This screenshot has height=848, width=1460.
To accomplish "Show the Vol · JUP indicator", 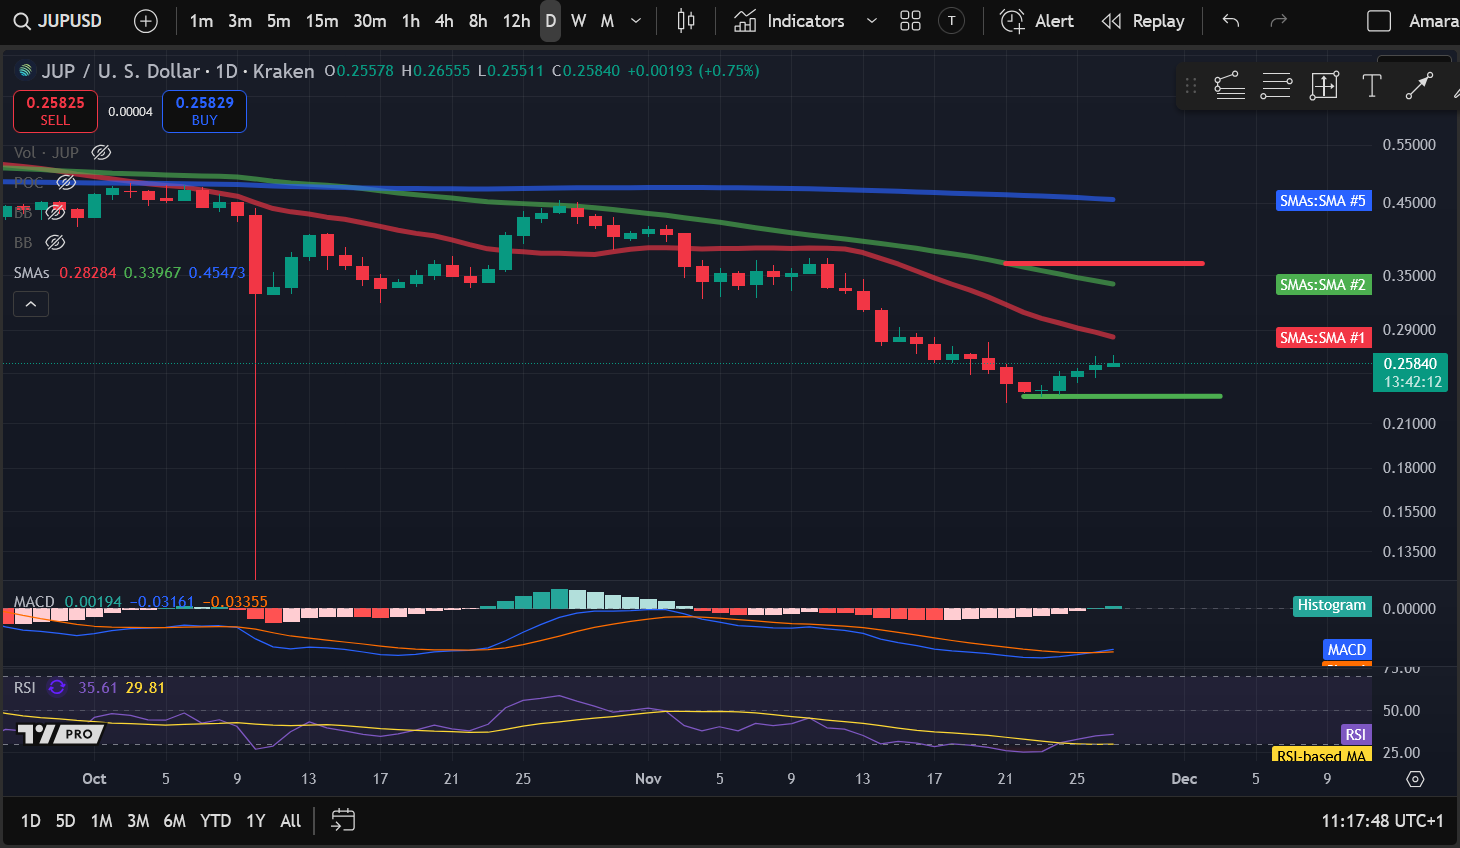I will [x=101, y=152].
